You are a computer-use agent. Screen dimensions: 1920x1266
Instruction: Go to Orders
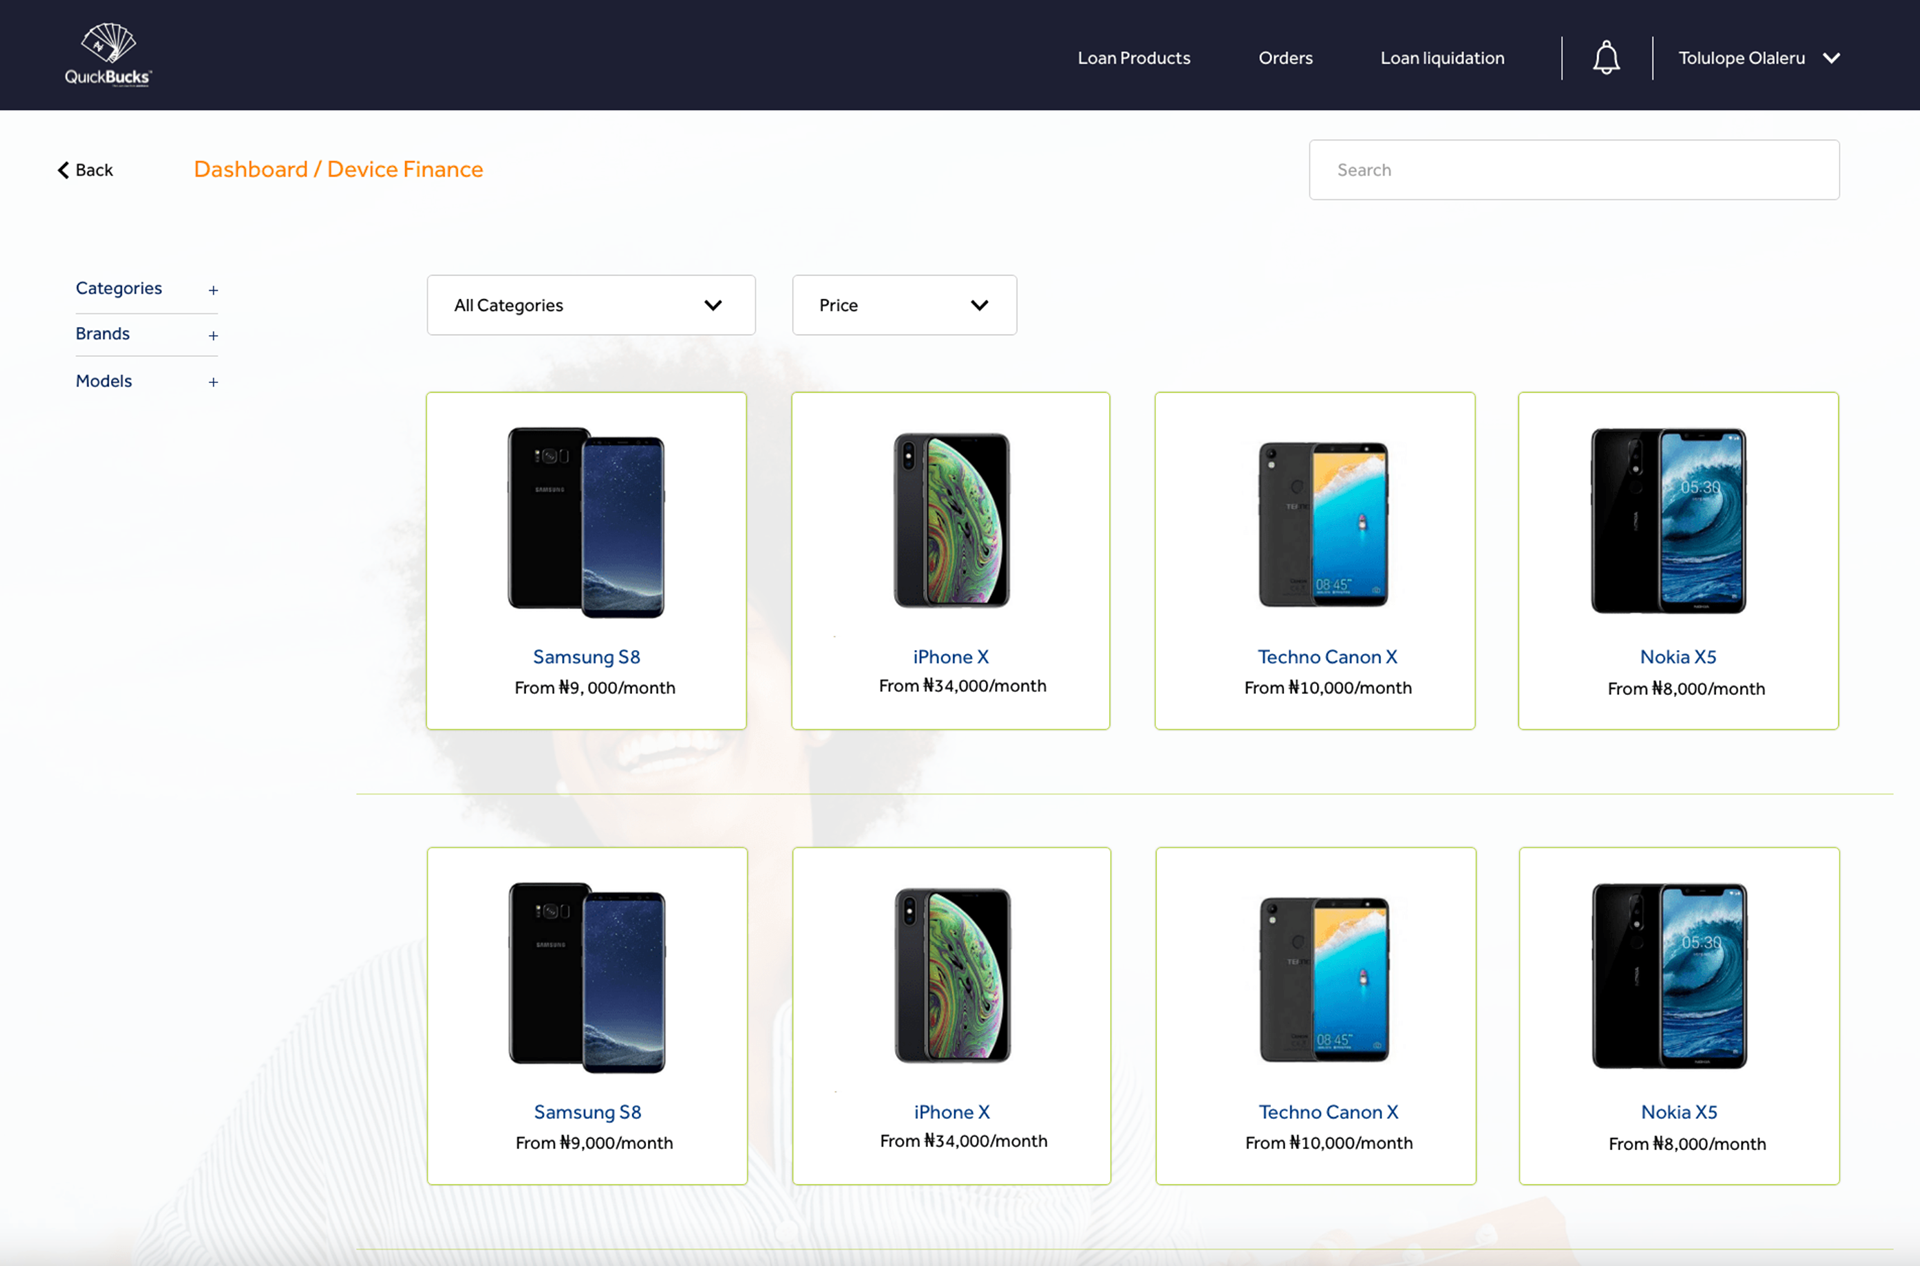click(x=1285, y=58)
